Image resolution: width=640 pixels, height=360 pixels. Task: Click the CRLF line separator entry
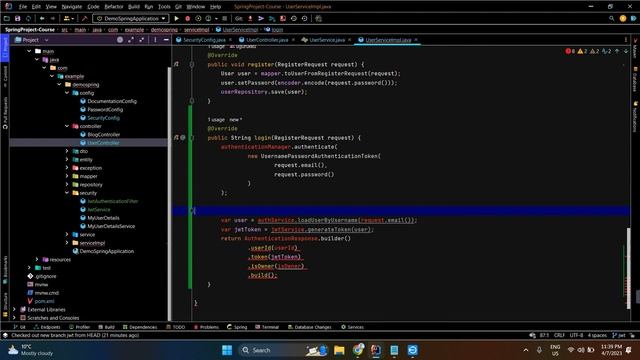(559, 335)
